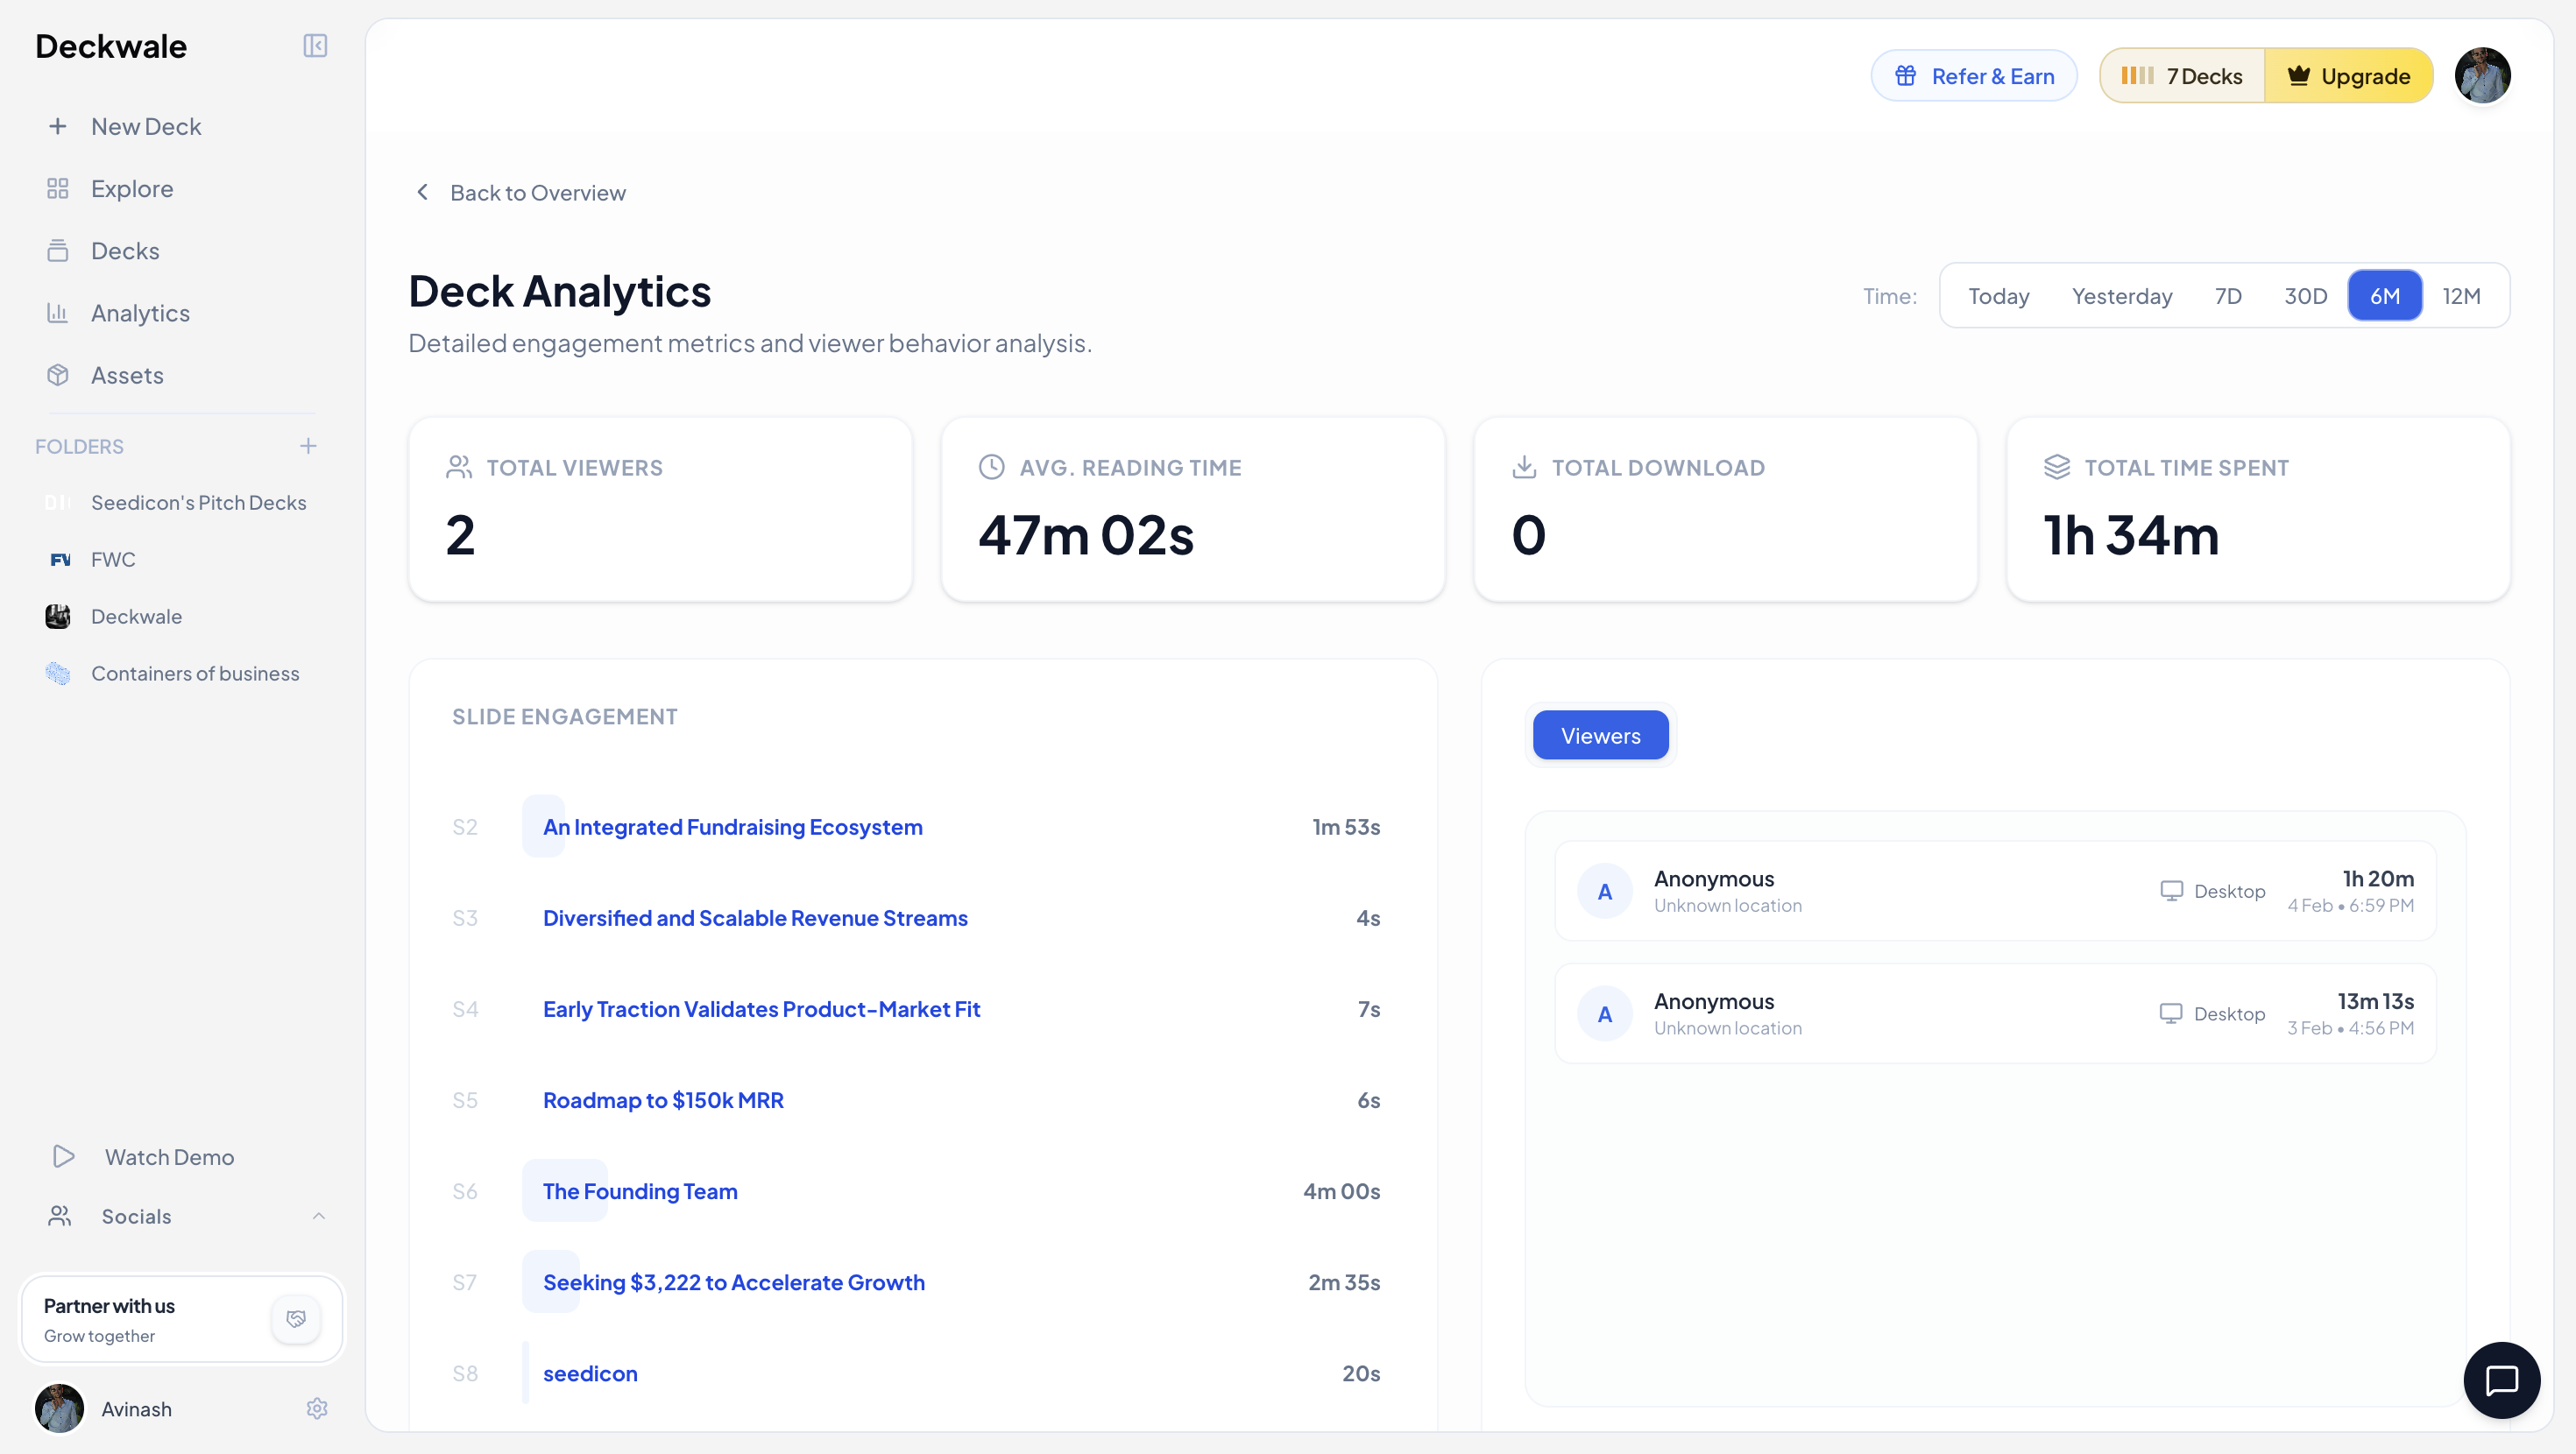The width and height of the screenshot is (2576, 1454).
Task: Enable the 12M time range
Action: click(x=2461, y=295)
